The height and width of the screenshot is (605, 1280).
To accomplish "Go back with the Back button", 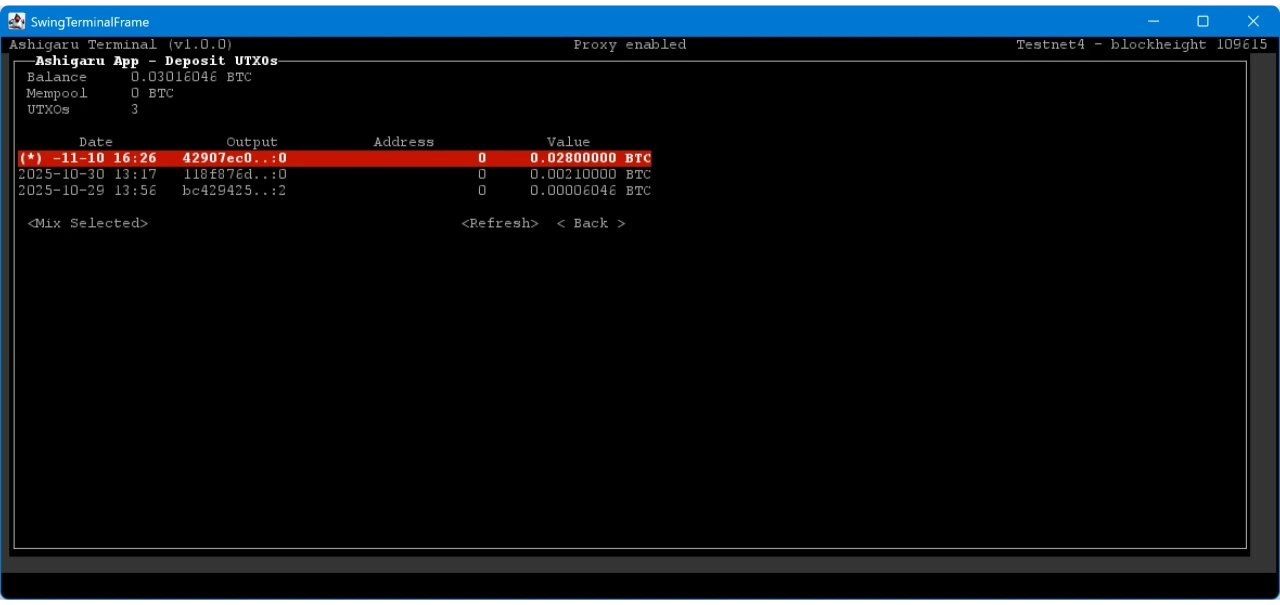I will 591,223.
